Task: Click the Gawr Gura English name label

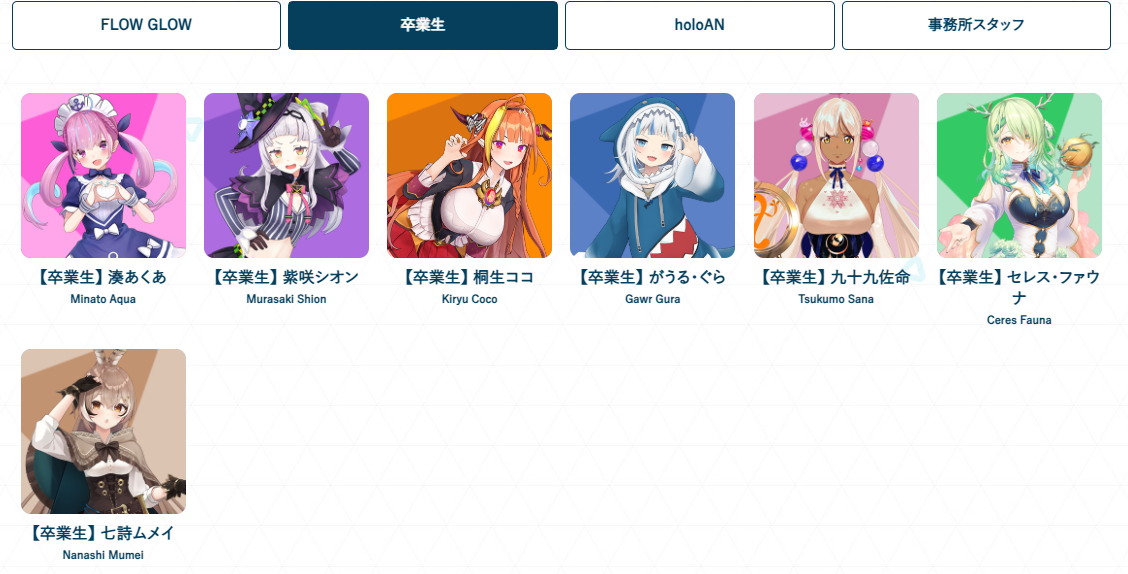Action: (652, 299)
